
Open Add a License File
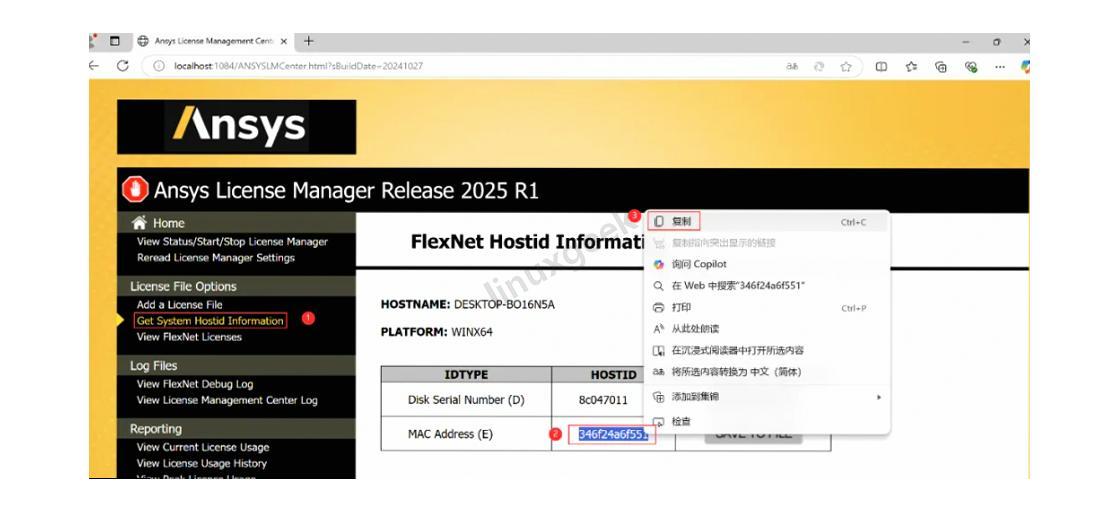pyautogui.click(x=179, y=304)
